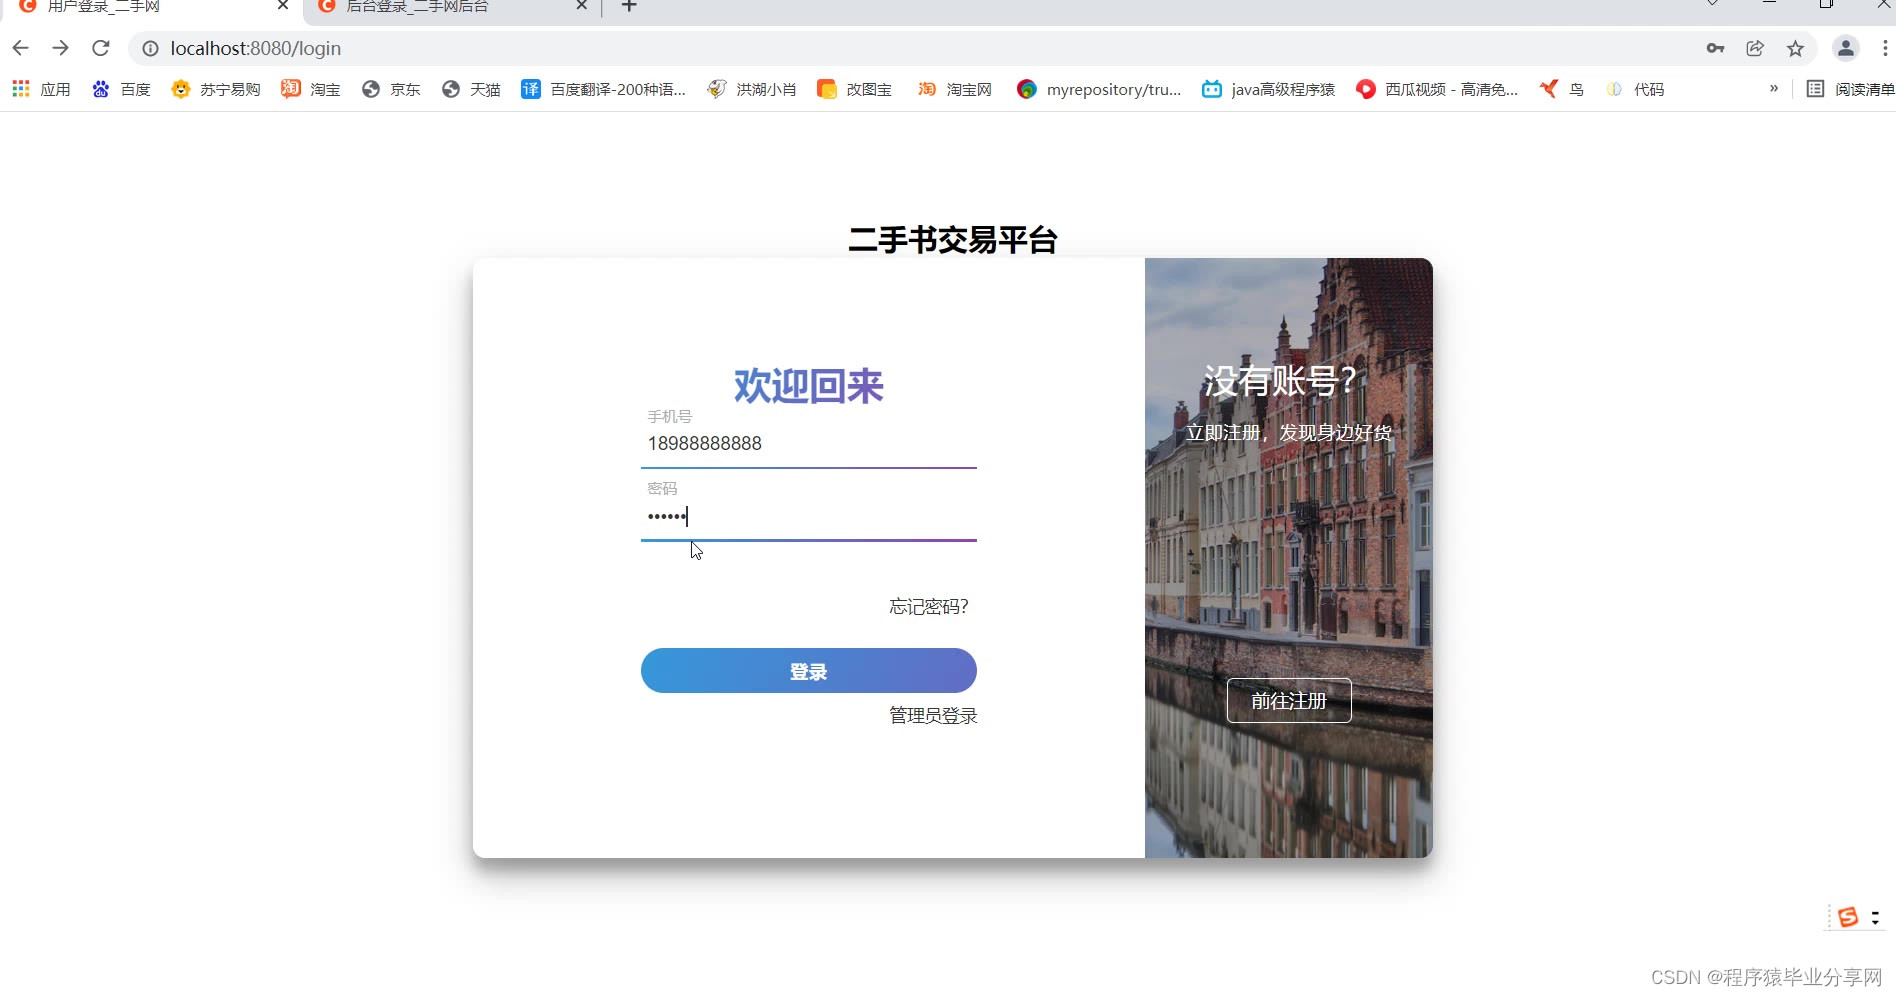Open the 苏宁易购 bookmark

coord(216,89)
